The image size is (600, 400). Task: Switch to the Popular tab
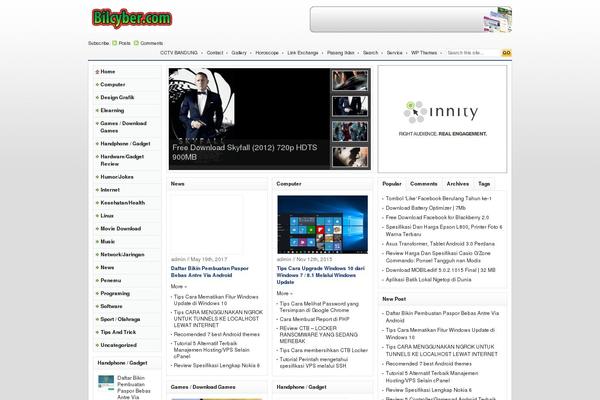click(x=392, y=184)
